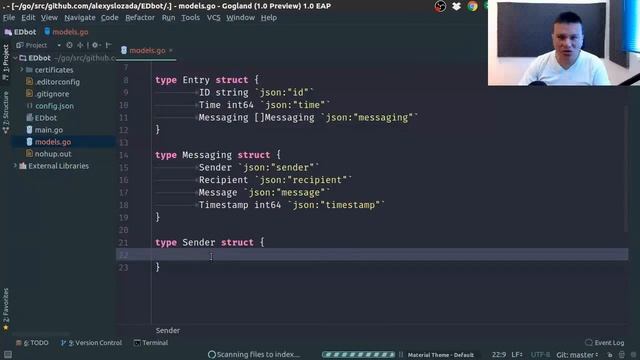Select External Libraries in project tree

pos(58,166)
